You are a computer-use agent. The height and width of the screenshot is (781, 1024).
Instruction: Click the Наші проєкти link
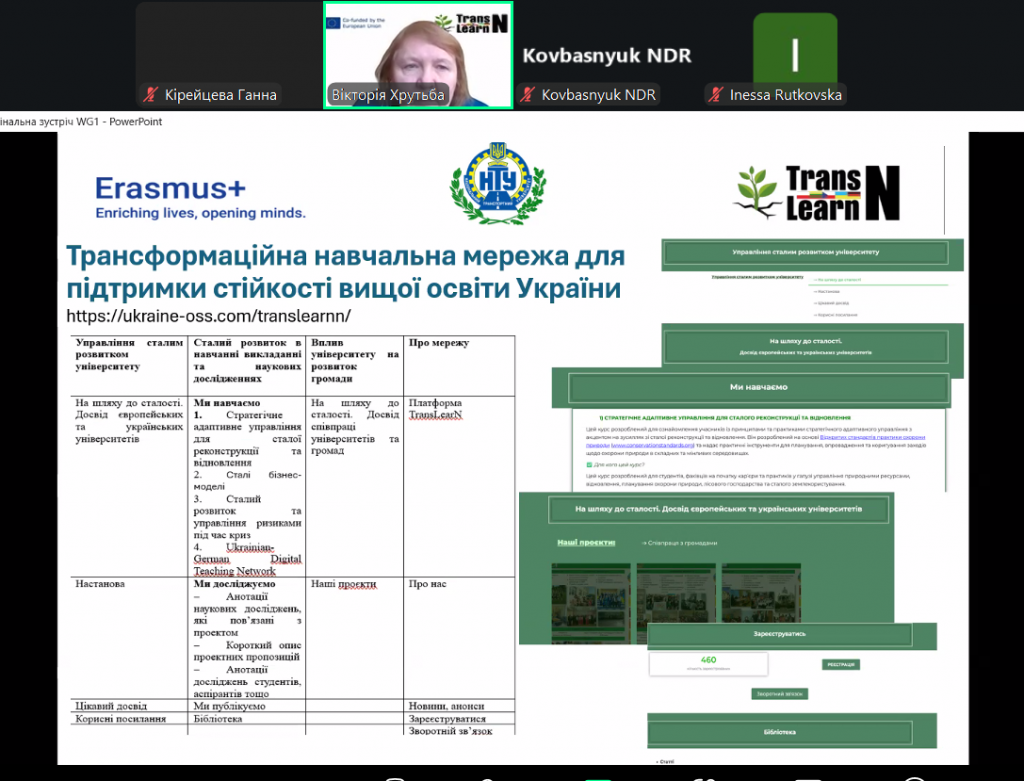point(579,542)
